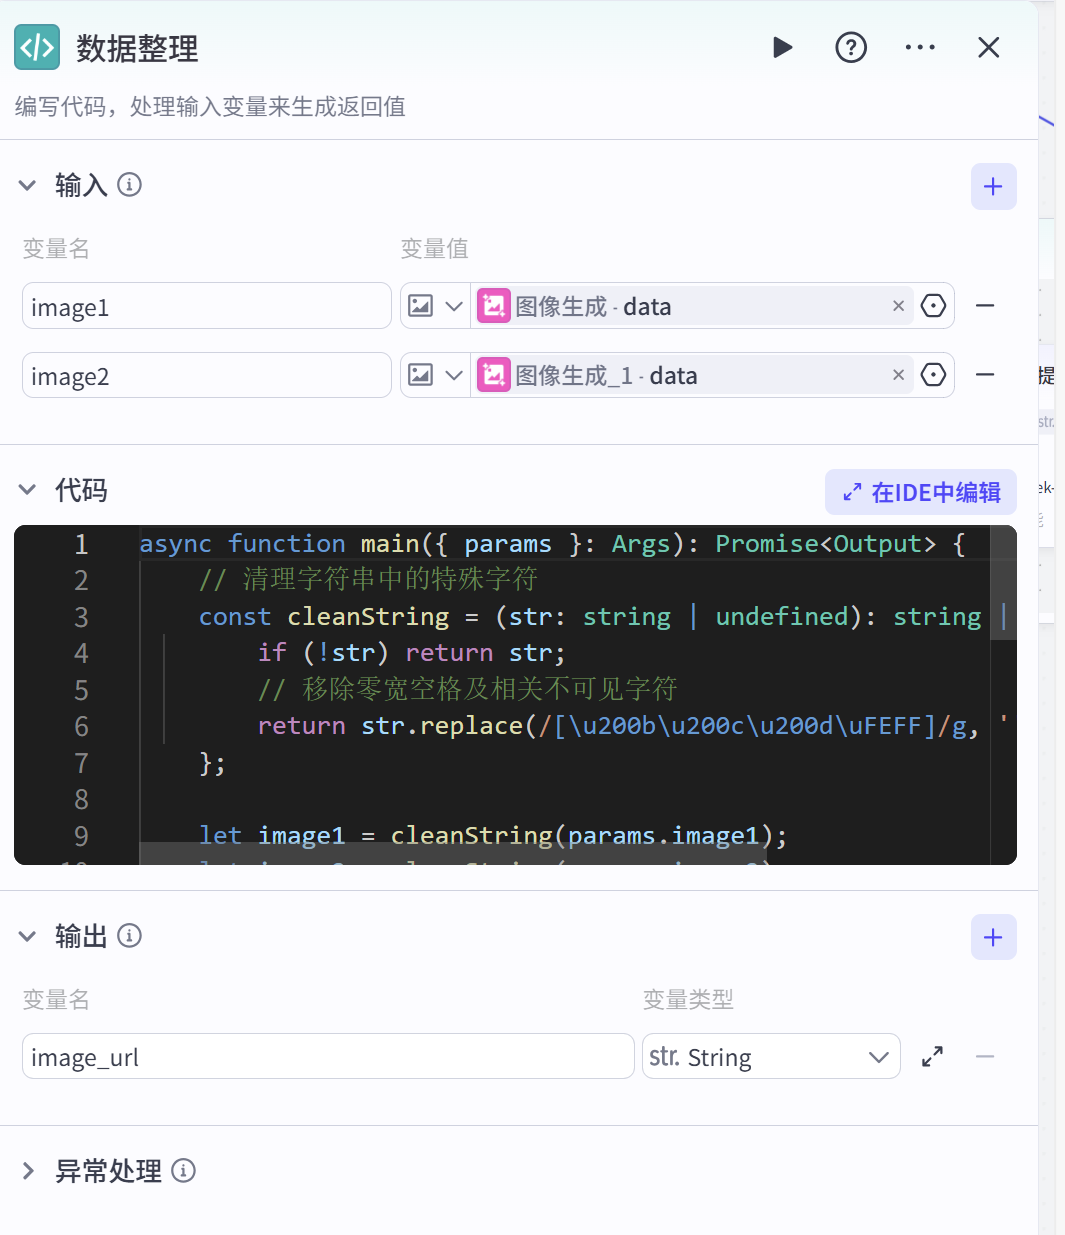This screenshot has width=1065, height=1235.
Task: Close the 数据整理 panel
Action: pyautogui.click(x=989, y=48)
